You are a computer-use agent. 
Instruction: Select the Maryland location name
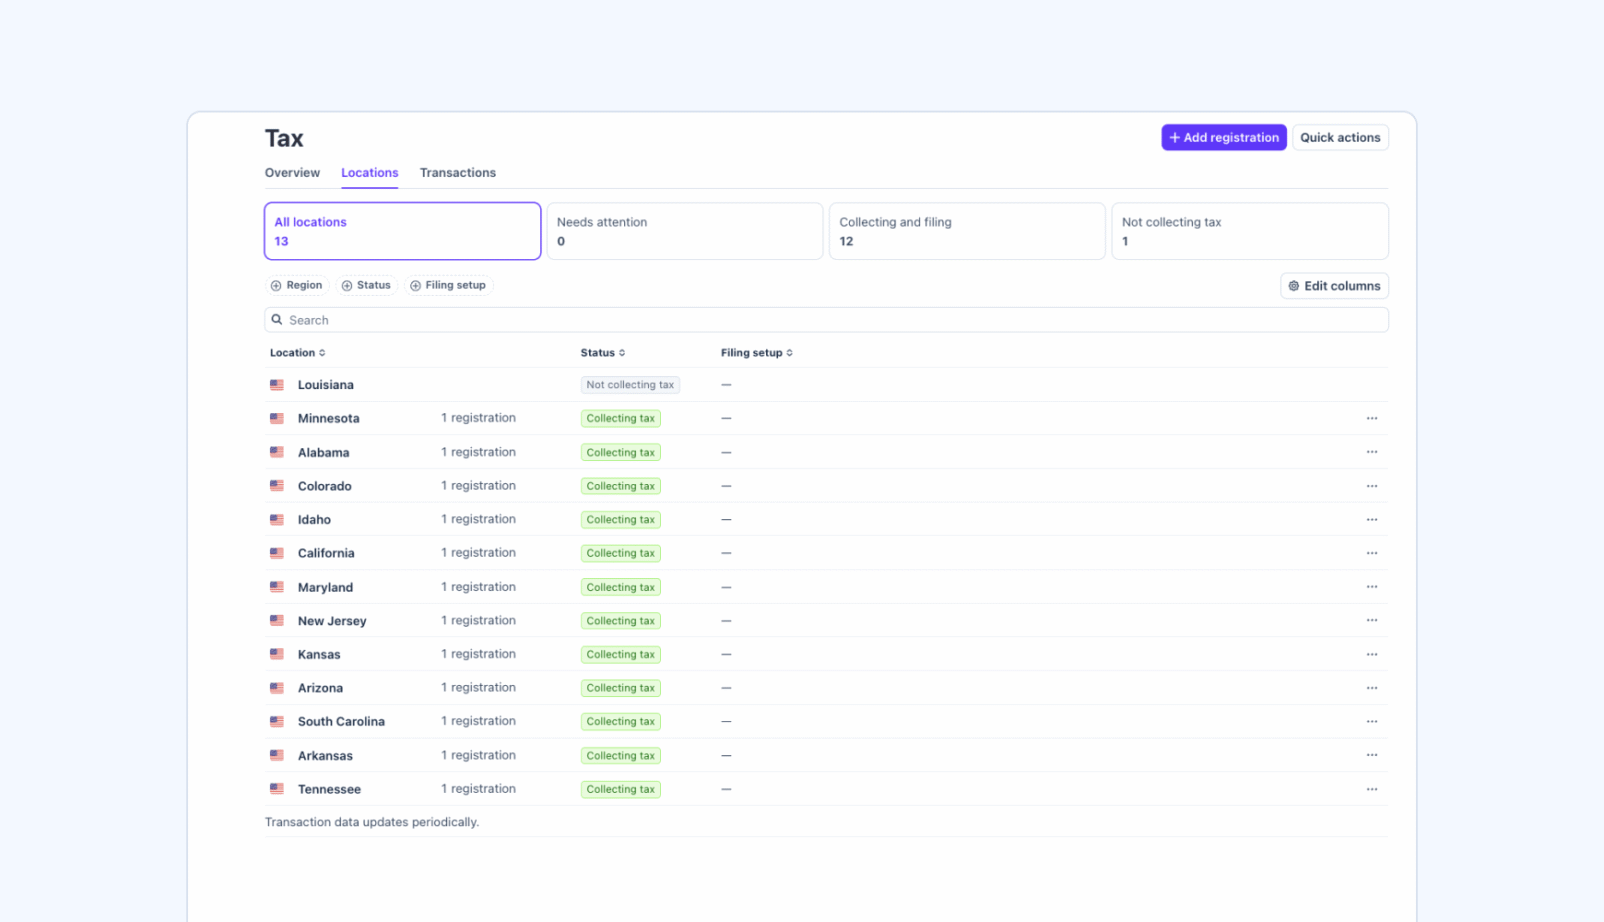[x=325, y=587]
